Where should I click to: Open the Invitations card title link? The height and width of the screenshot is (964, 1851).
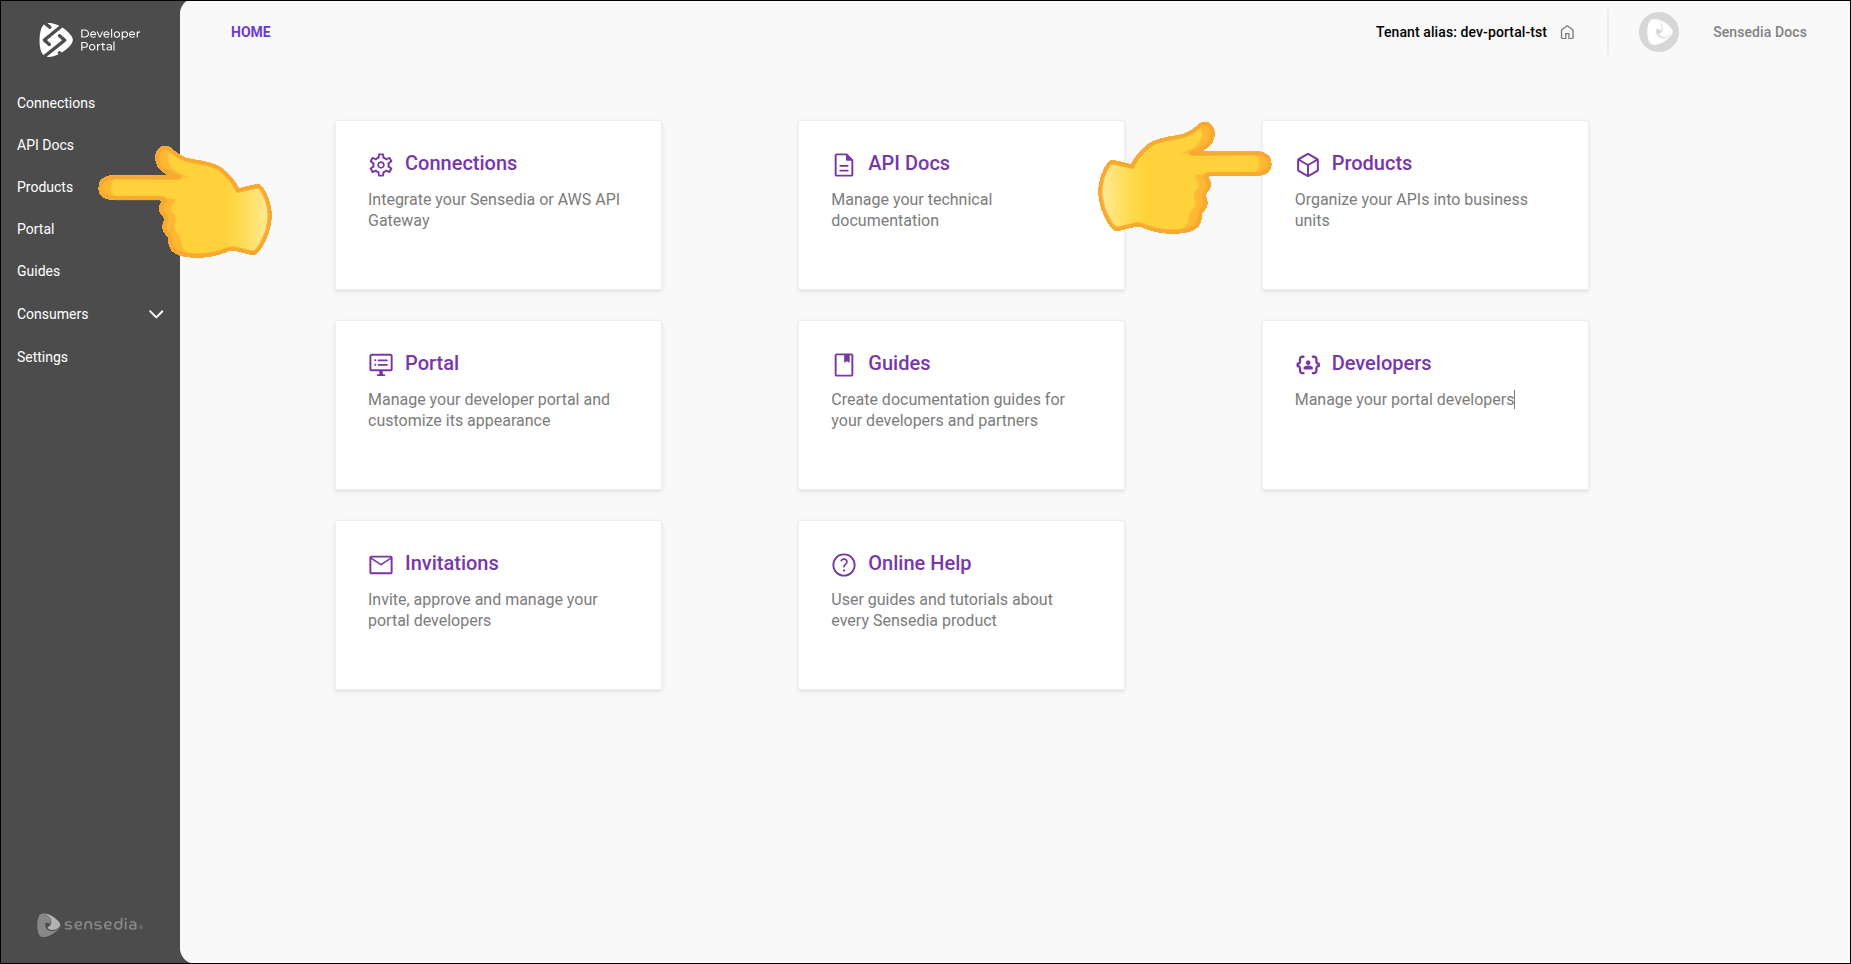(x=451, y=563)
